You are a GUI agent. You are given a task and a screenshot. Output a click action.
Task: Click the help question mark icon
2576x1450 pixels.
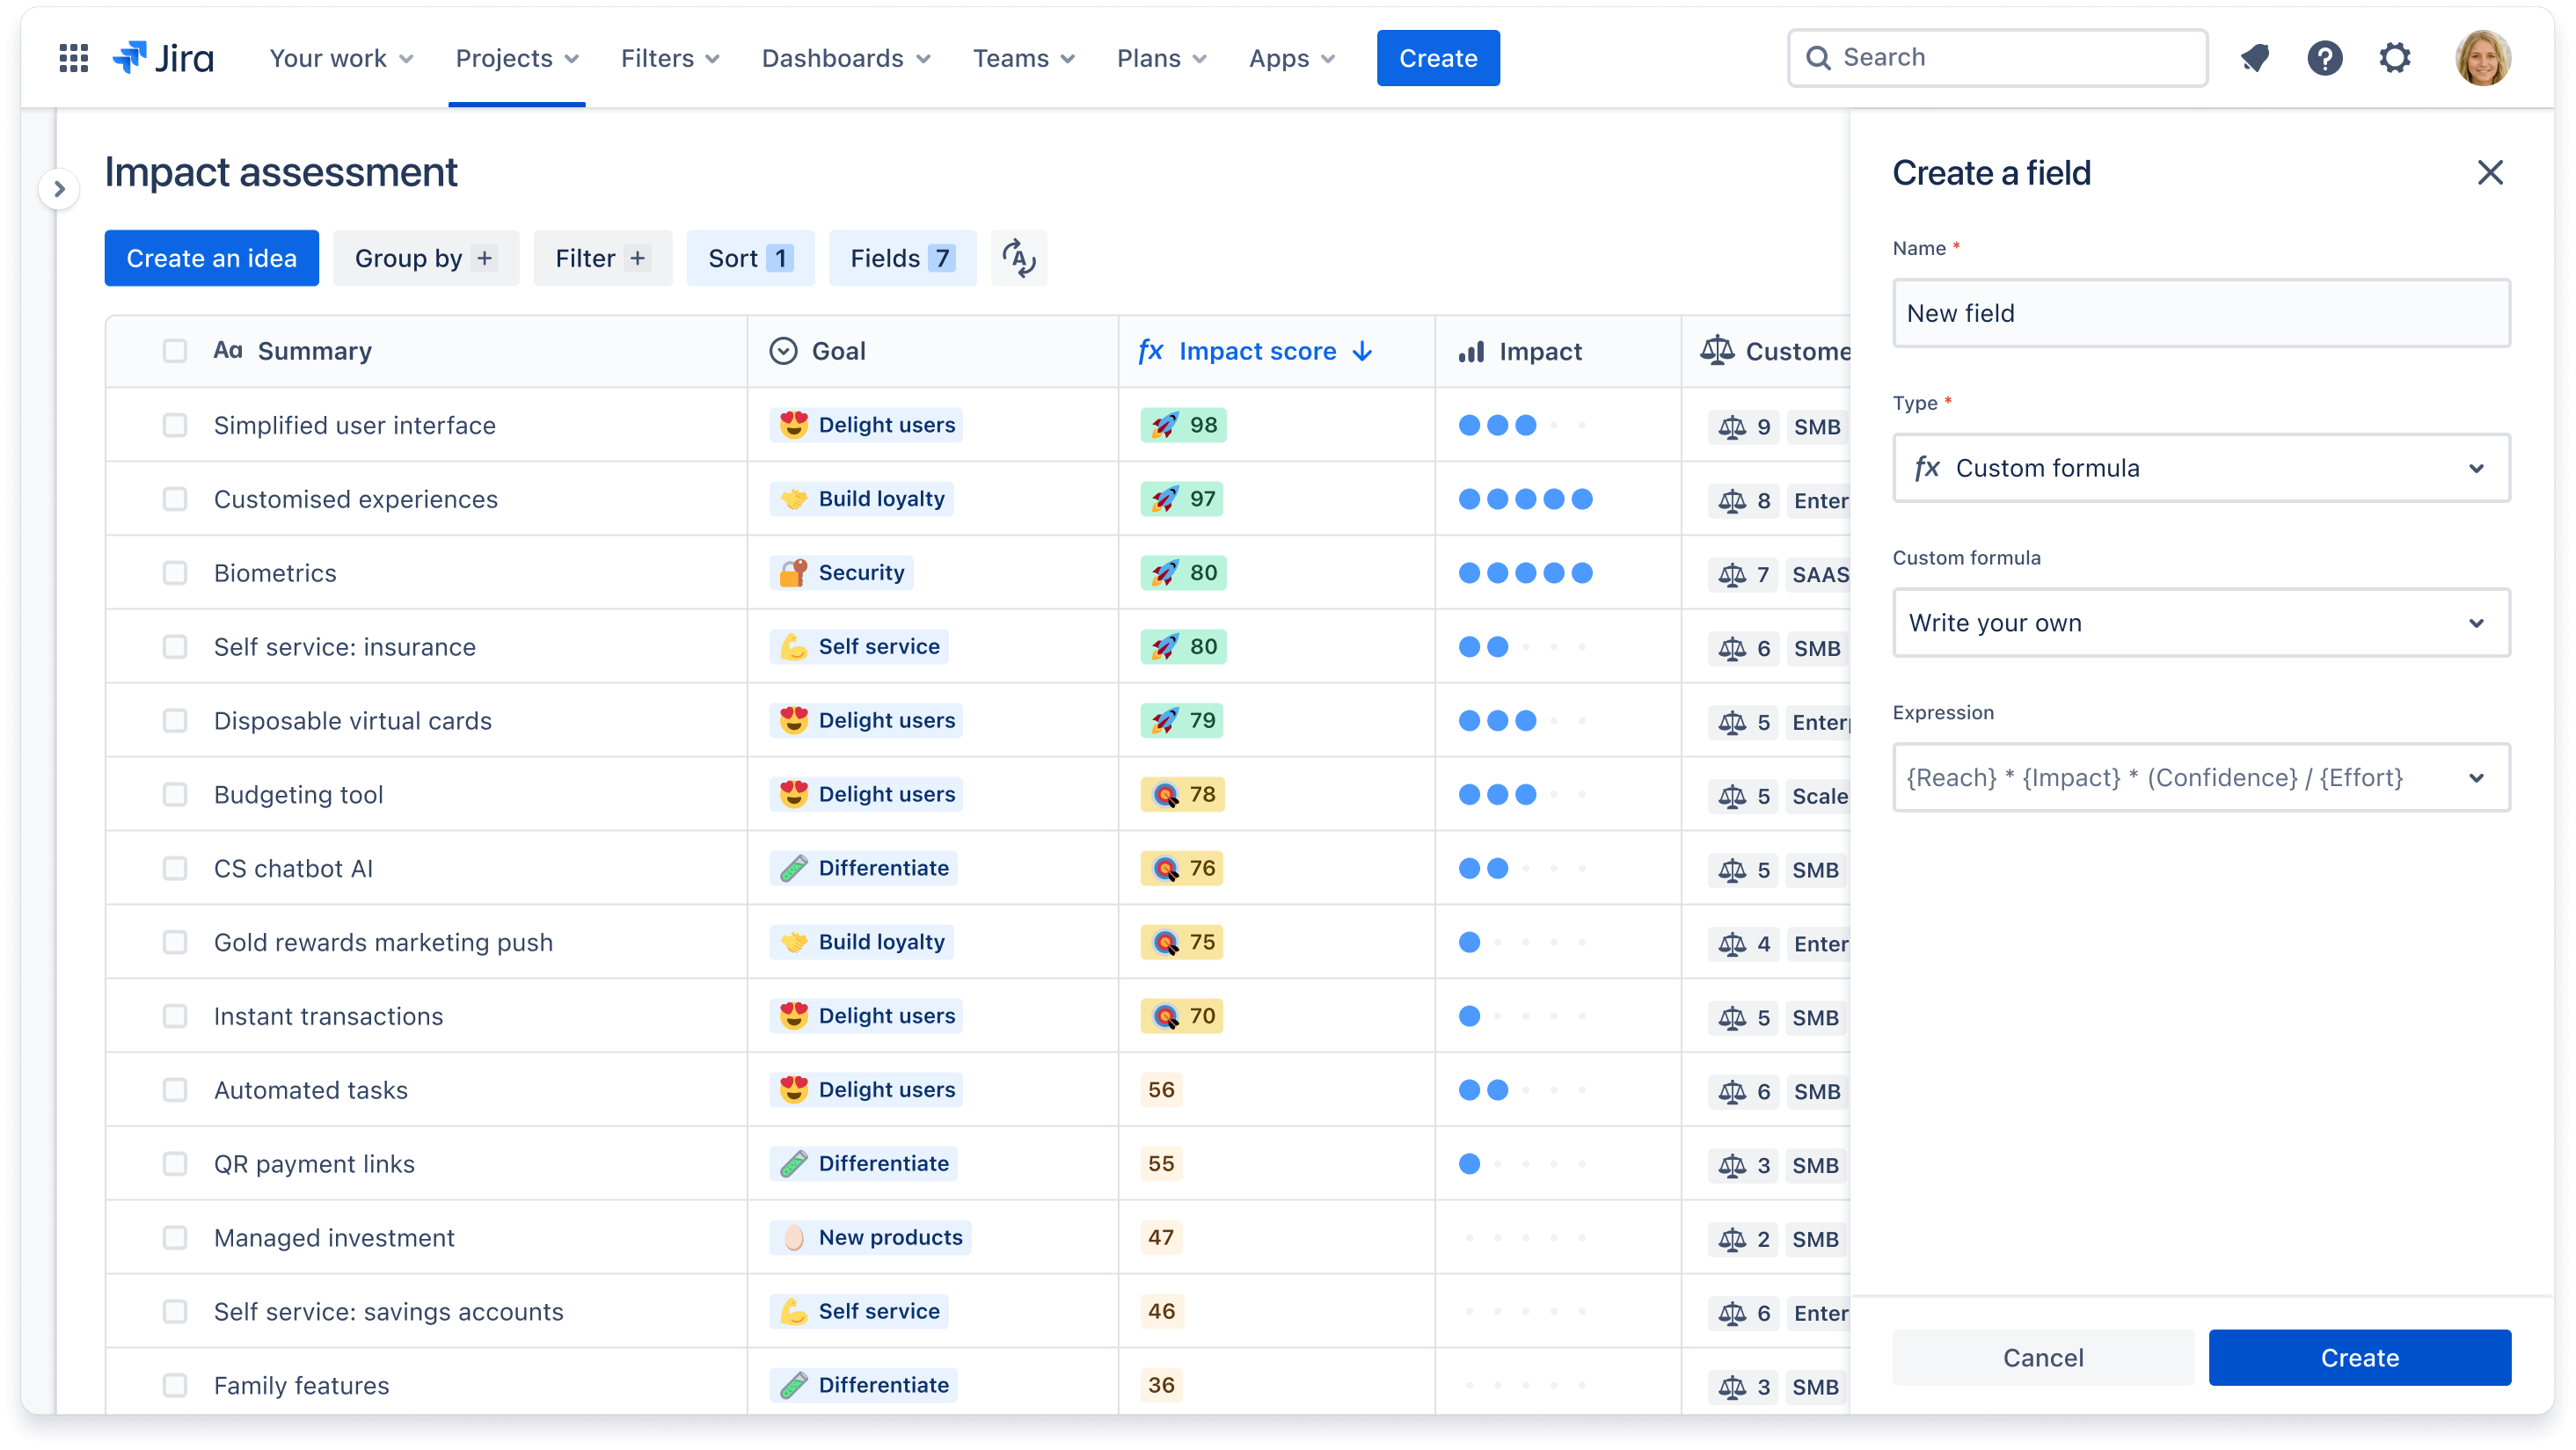2326,58
